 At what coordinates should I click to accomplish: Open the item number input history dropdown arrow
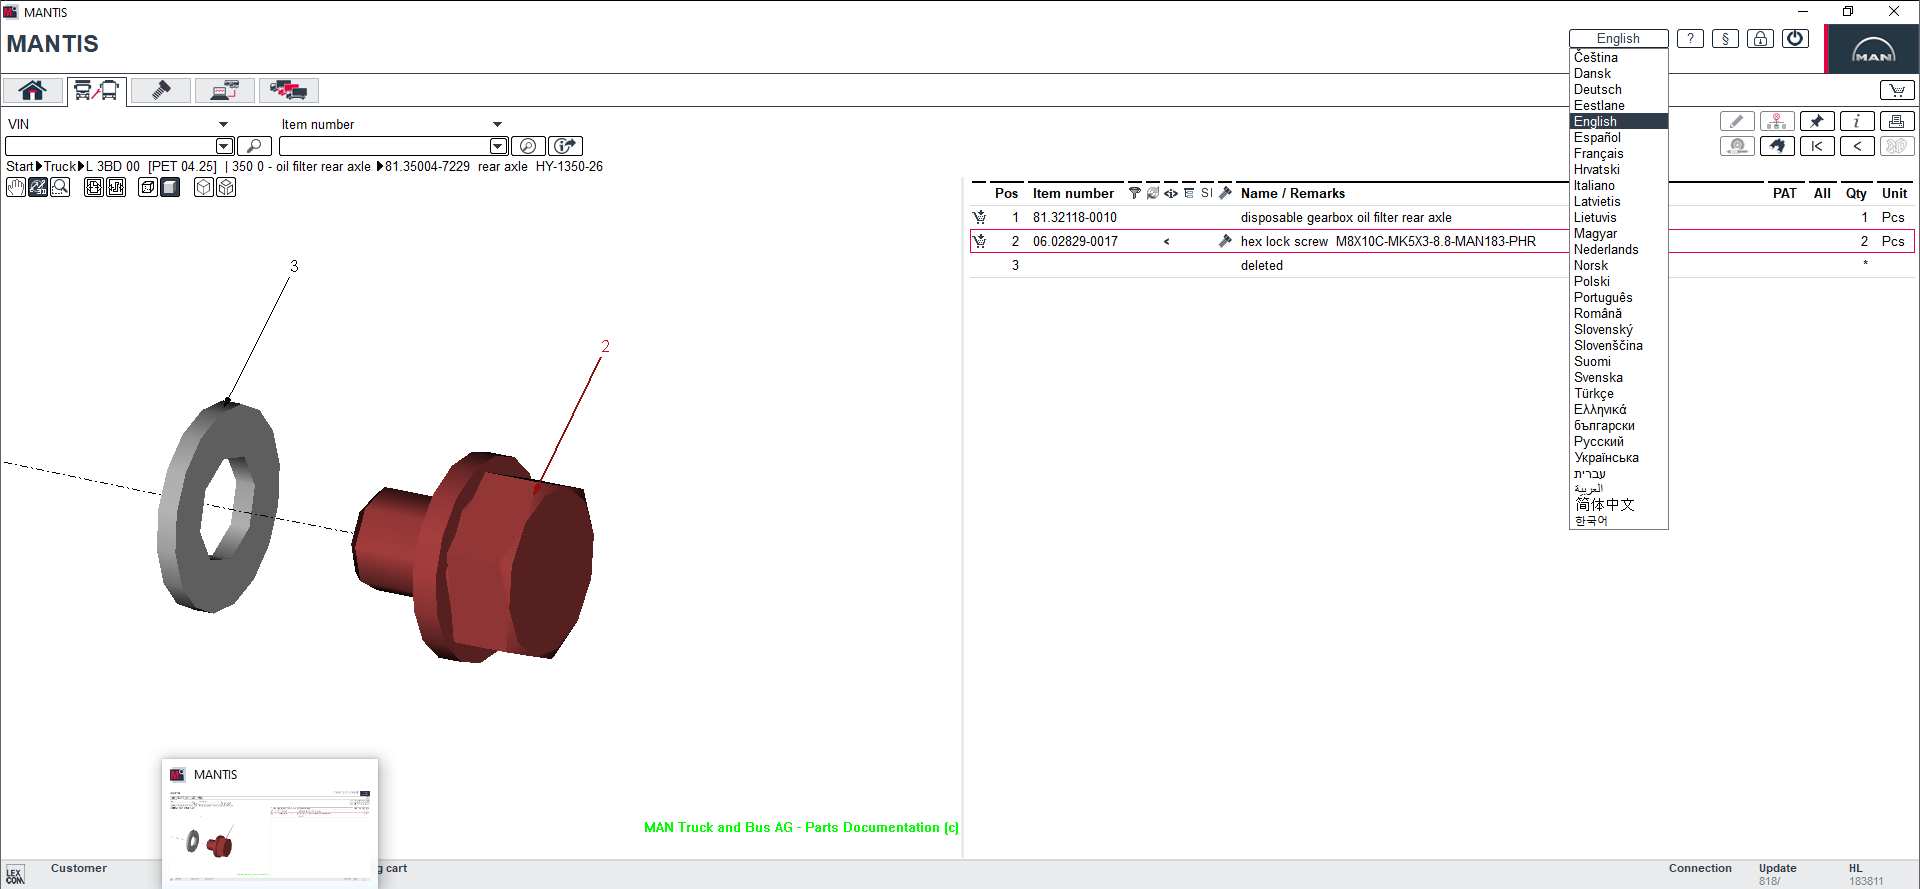[x=499, y=146]
